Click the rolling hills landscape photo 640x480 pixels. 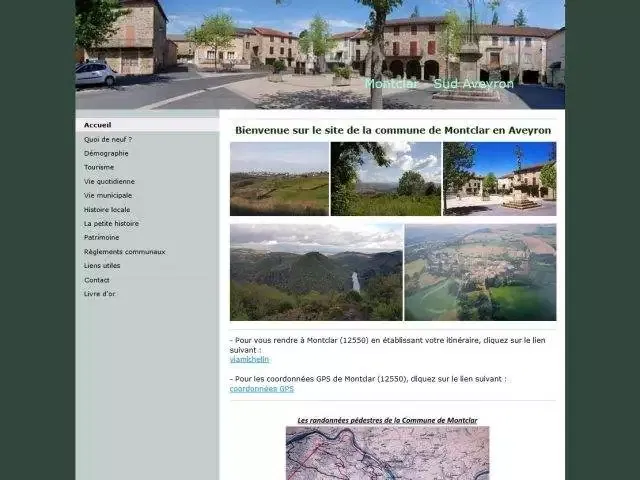pos(279,179)
